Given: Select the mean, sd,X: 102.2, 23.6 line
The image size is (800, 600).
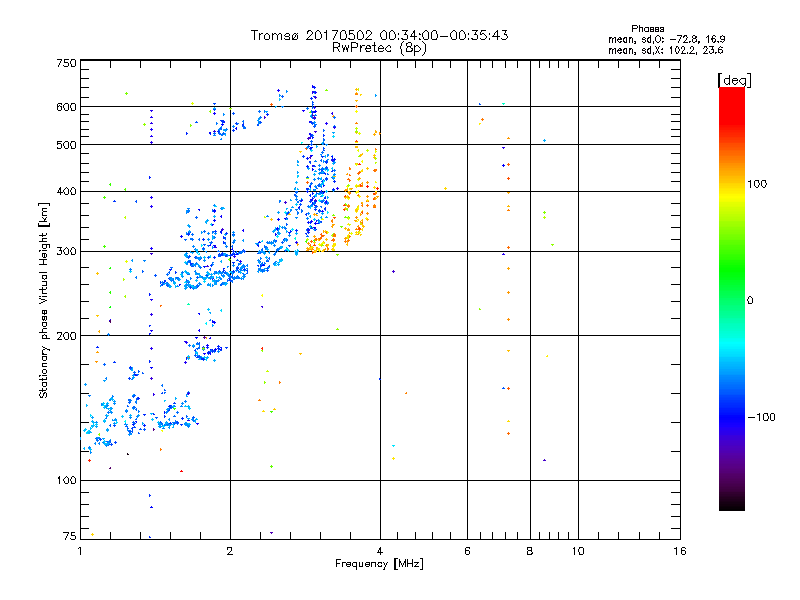Looking at the screenshot, I should (665, 50).
